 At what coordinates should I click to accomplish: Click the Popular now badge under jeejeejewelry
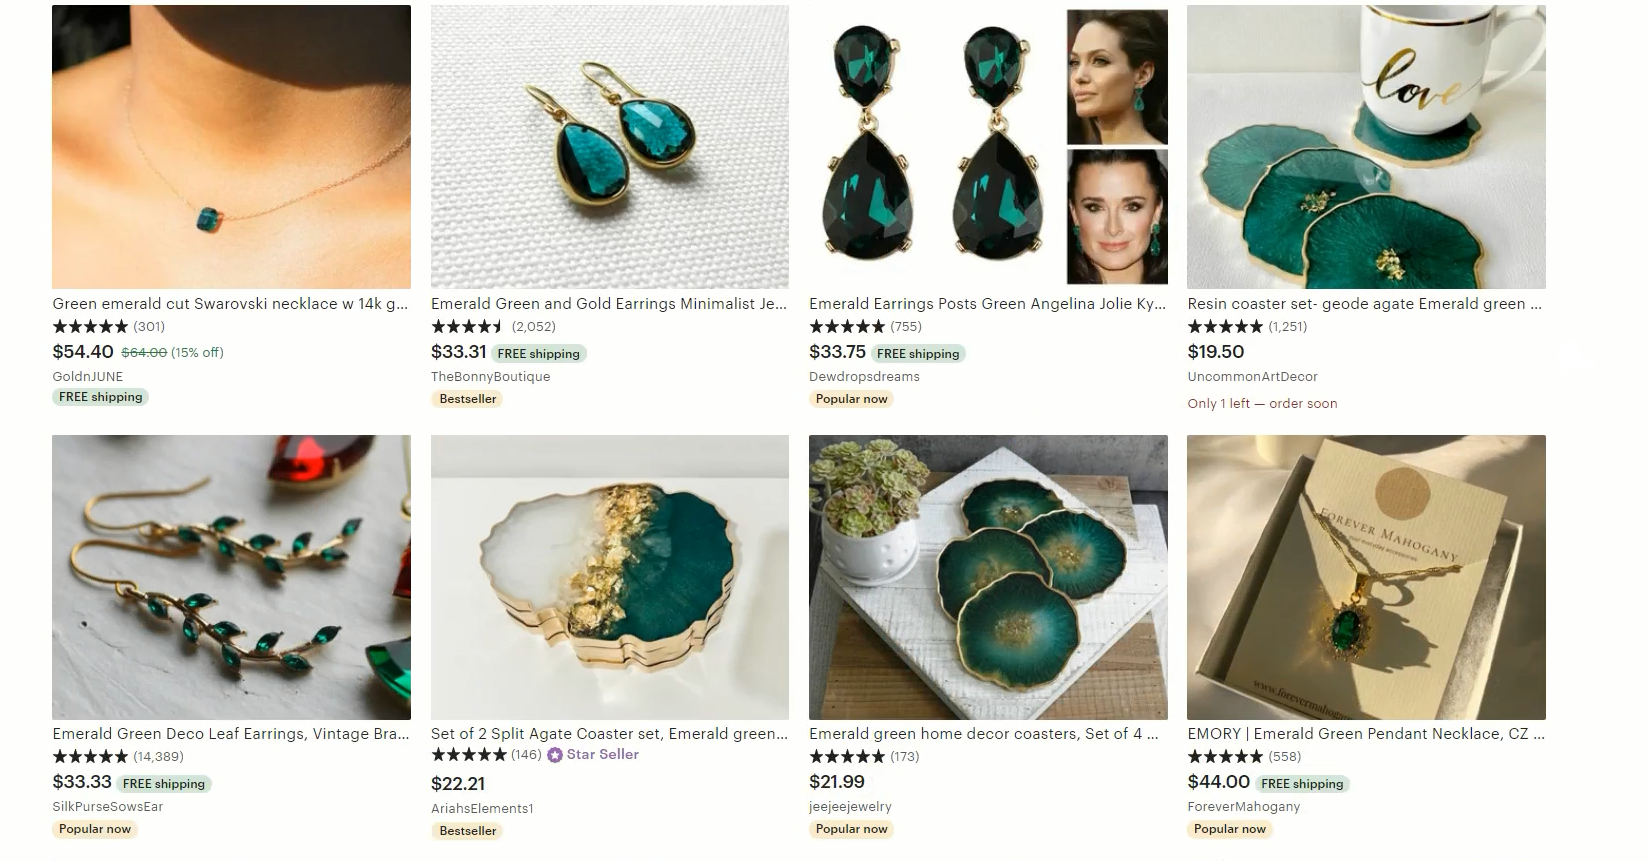tap(851, 829)
